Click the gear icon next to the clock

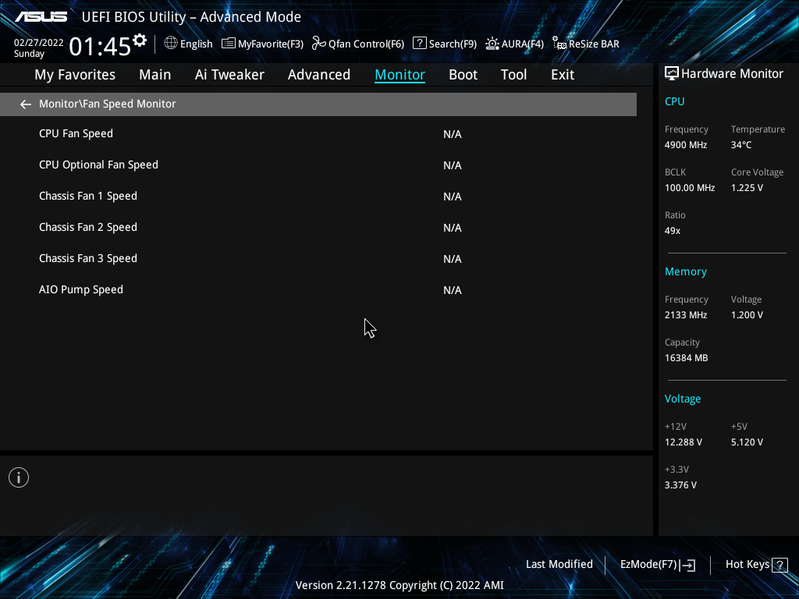(140, 40)
